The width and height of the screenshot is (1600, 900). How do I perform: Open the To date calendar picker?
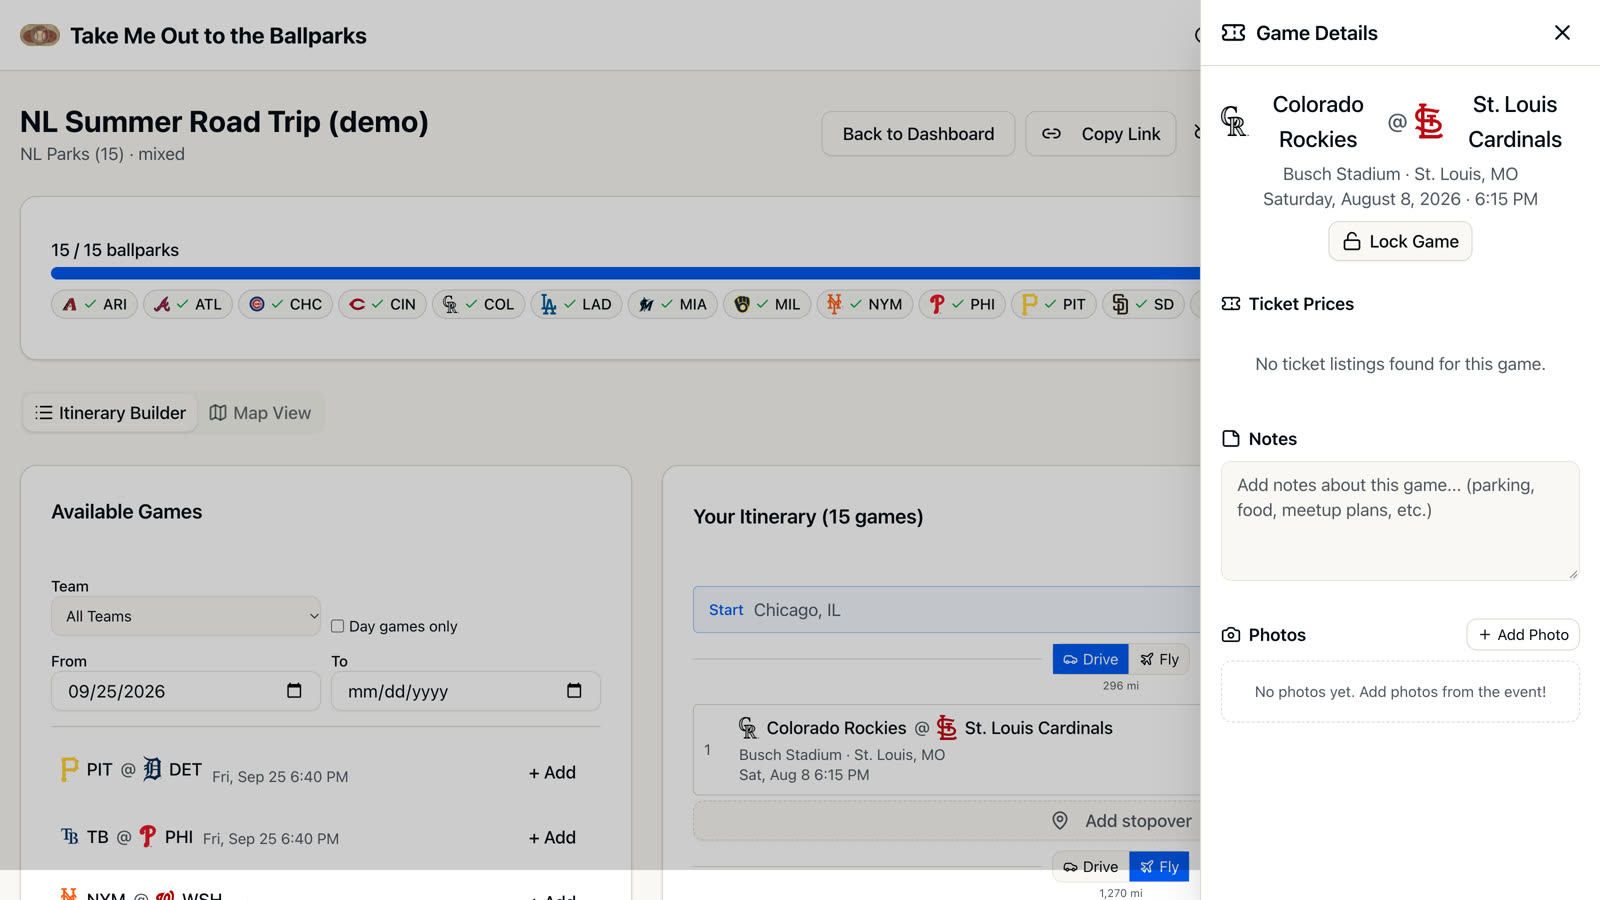tap(574, 691)
